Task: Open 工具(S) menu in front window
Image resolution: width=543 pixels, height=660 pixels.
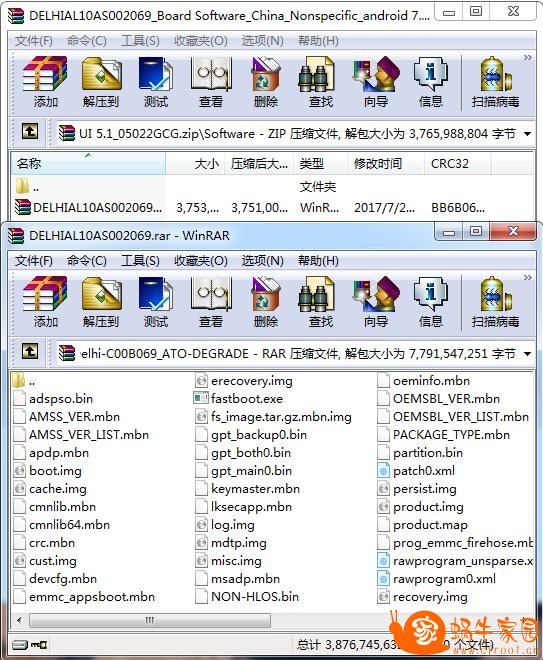Action: (x=140, y=261)
